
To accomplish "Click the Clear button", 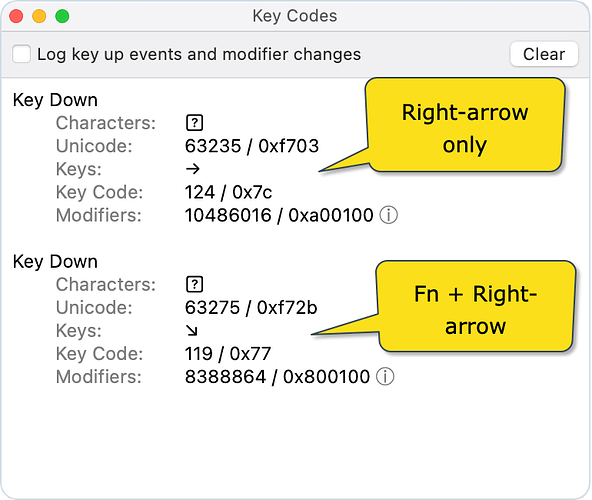I will click(x=544, y=54).
